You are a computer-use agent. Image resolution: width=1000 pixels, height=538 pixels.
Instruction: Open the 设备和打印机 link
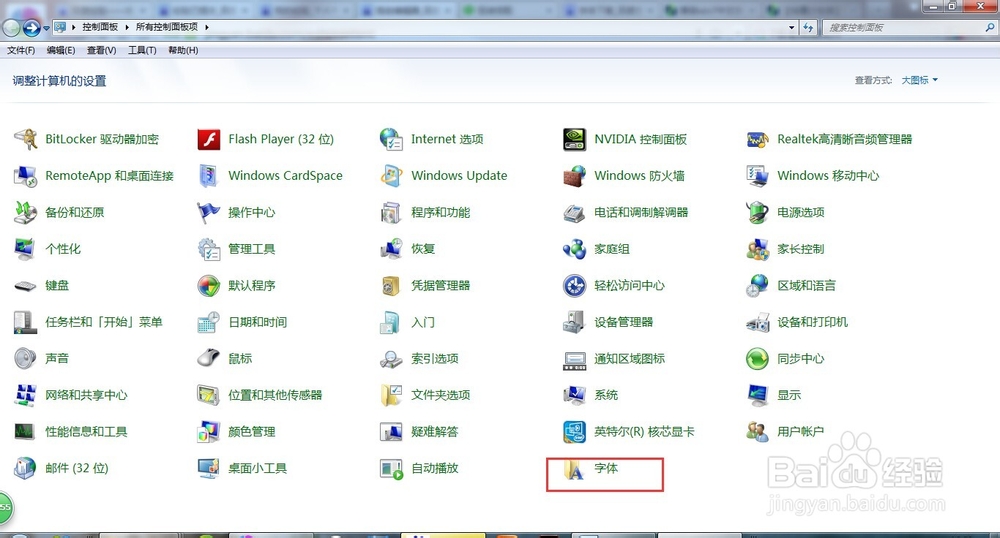pyautogui.click(x=812, y=322)
